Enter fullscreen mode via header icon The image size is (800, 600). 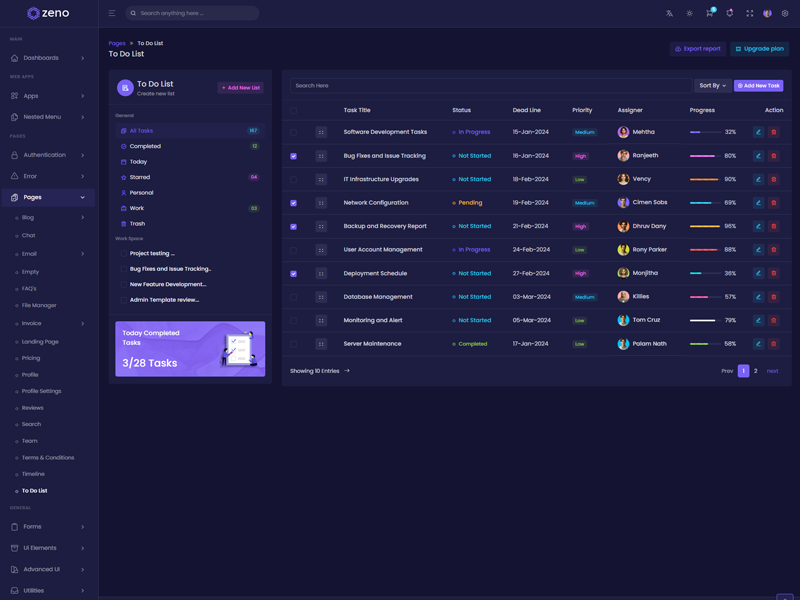[749, 13]
